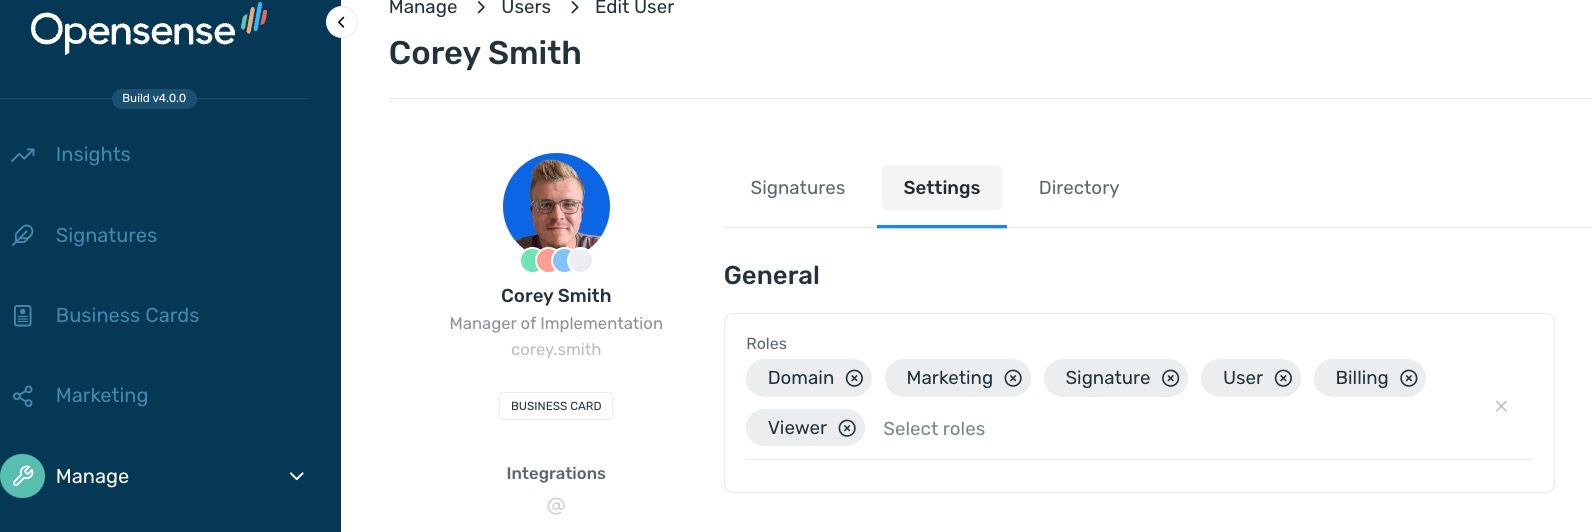The width and height of the screenshot is (1592, 532).
Task: Click the Manager of Implementation title
Action: click(x=556, y=324)
